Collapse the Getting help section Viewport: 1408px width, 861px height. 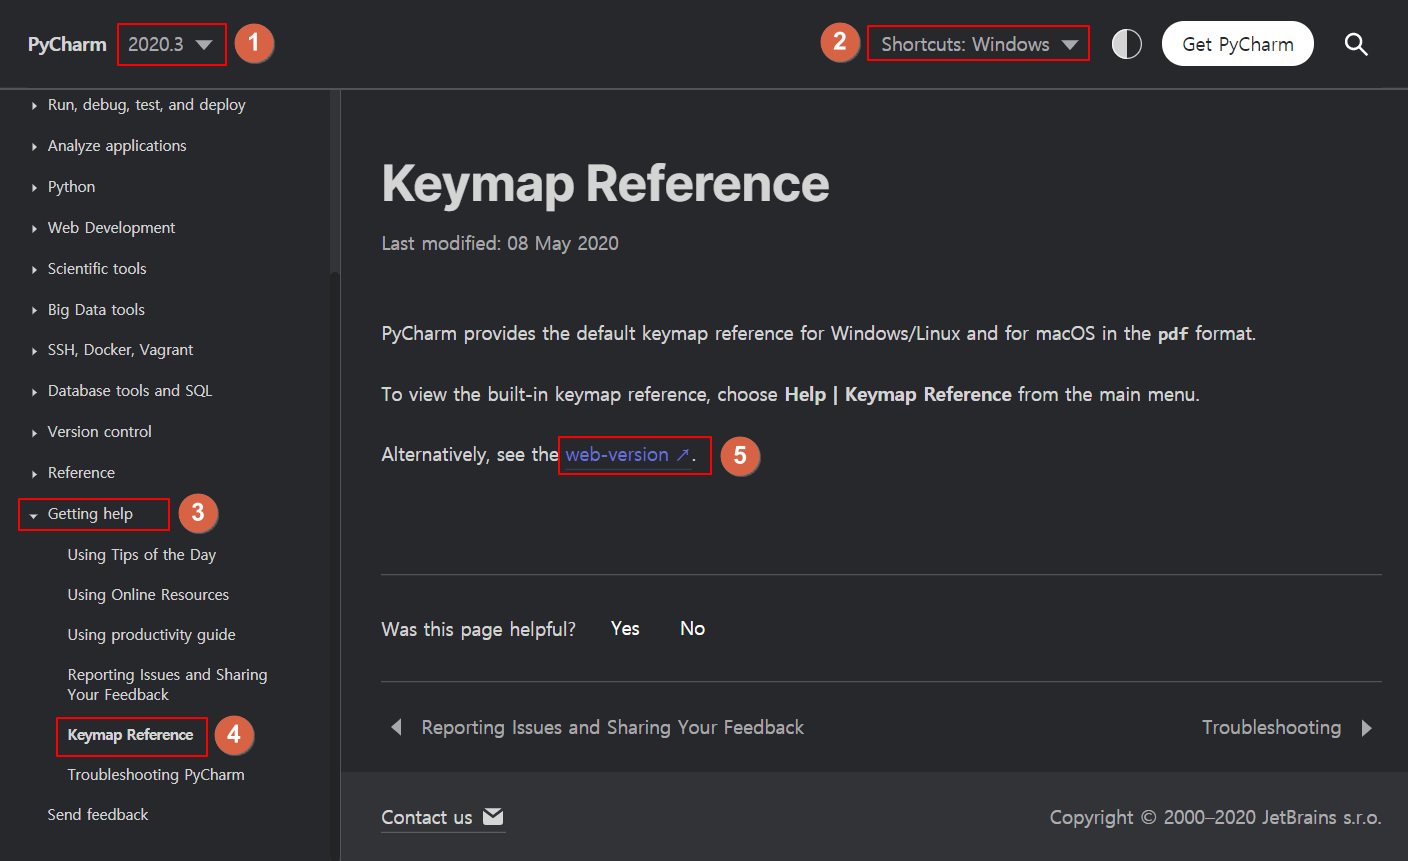pyautogui.click(x=90, y=514)
